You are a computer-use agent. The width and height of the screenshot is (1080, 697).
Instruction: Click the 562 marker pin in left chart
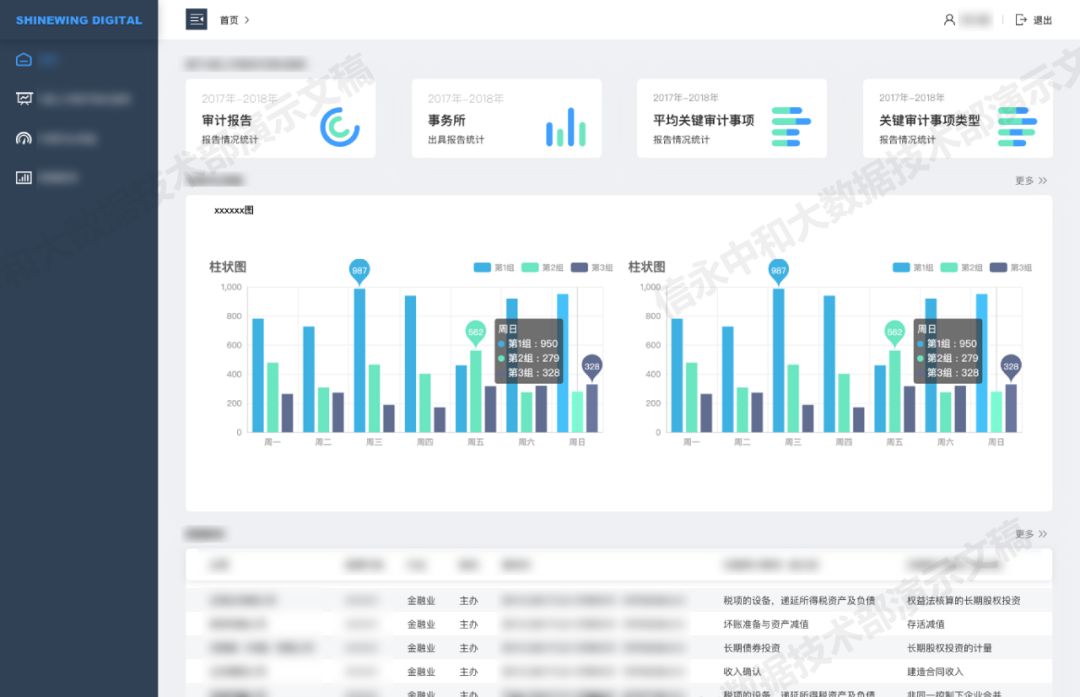click(475, 333)
